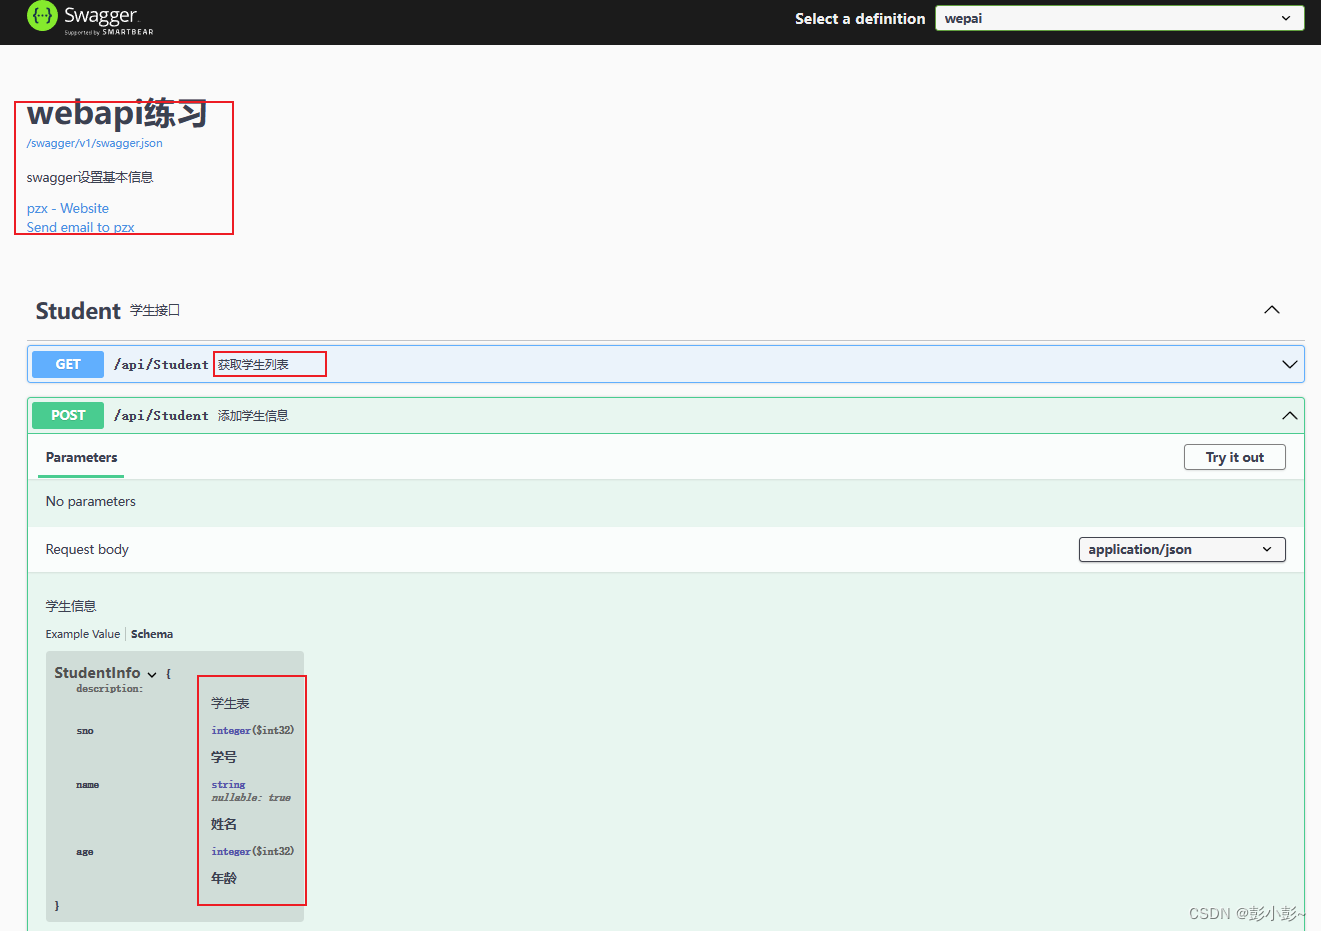Click the '获取学生列表' GET summary text
This screenshot has width=1321, height=931.
click(x=253, y=364)
